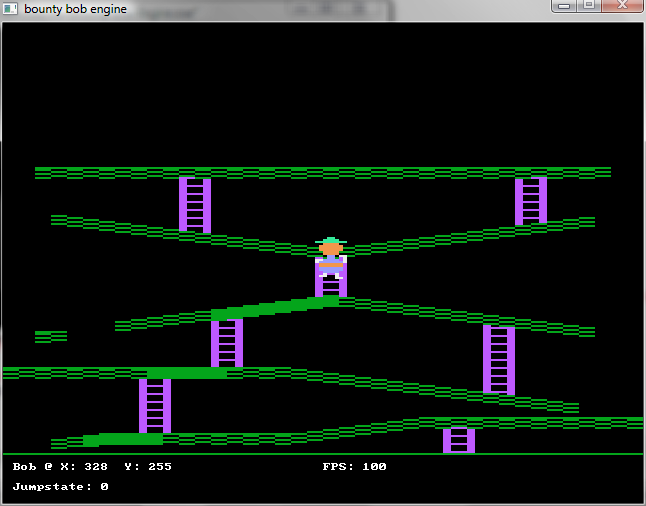Click the solid green section on bottom-left platform
Image resolution: width=646 pixels, height=506 pixels.
tap(125, 439)
